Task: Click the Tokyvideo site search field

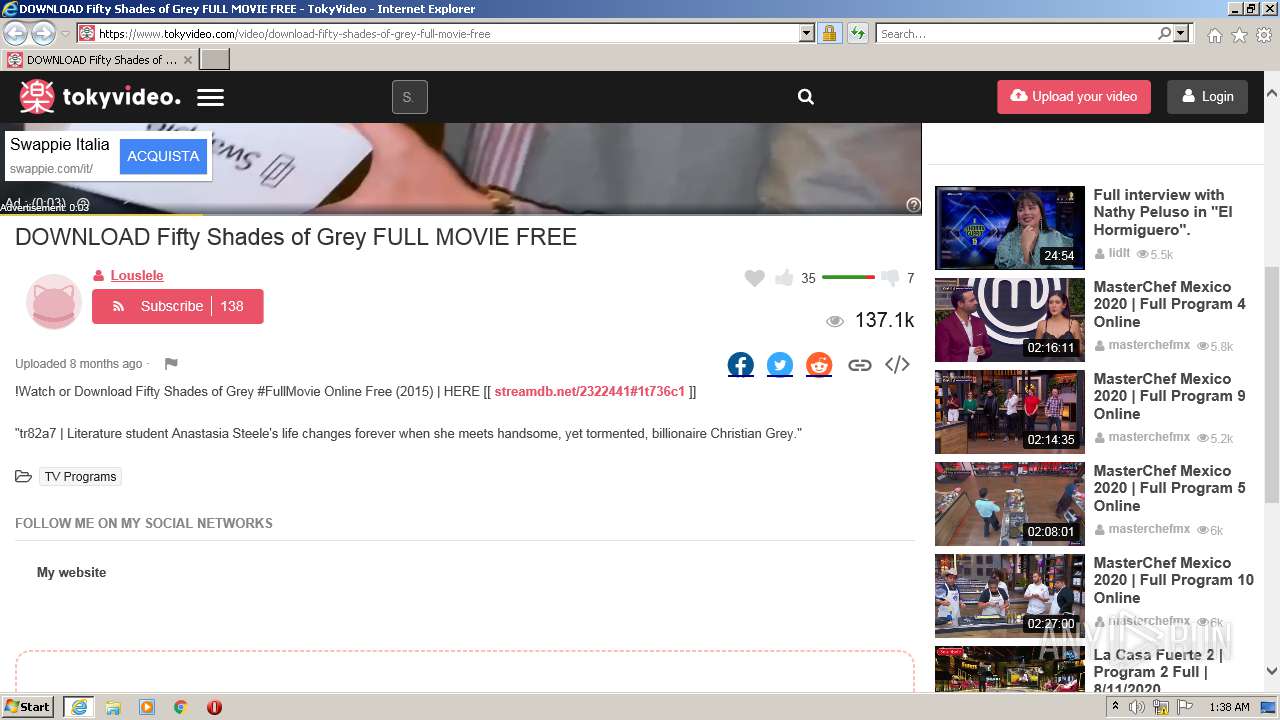Action: (x=409, y=97)
